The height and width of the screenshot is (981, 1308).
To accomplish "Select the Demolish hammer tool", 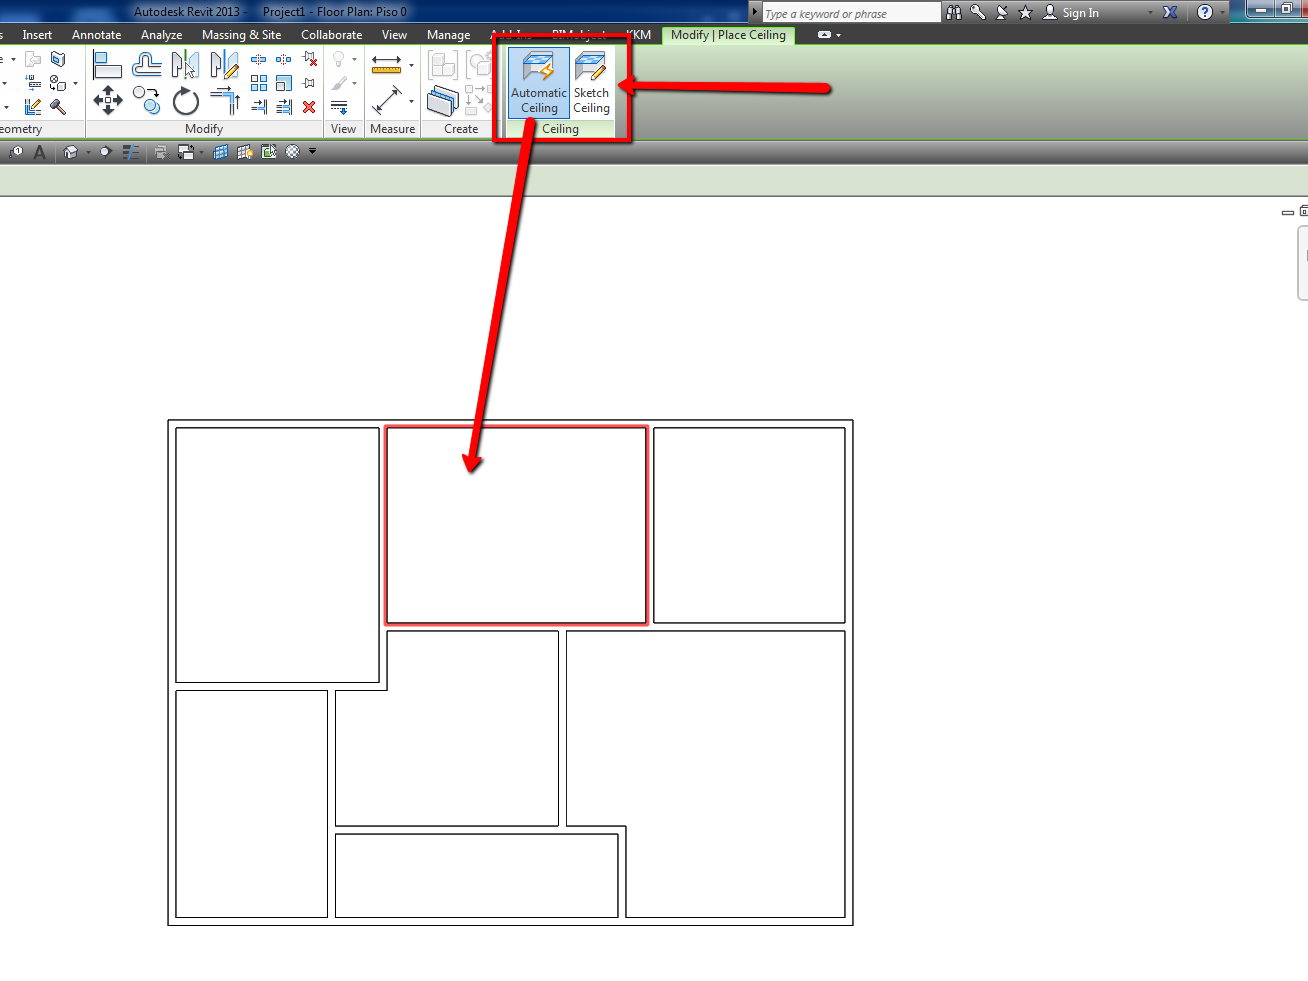I will tap(58, 106).
